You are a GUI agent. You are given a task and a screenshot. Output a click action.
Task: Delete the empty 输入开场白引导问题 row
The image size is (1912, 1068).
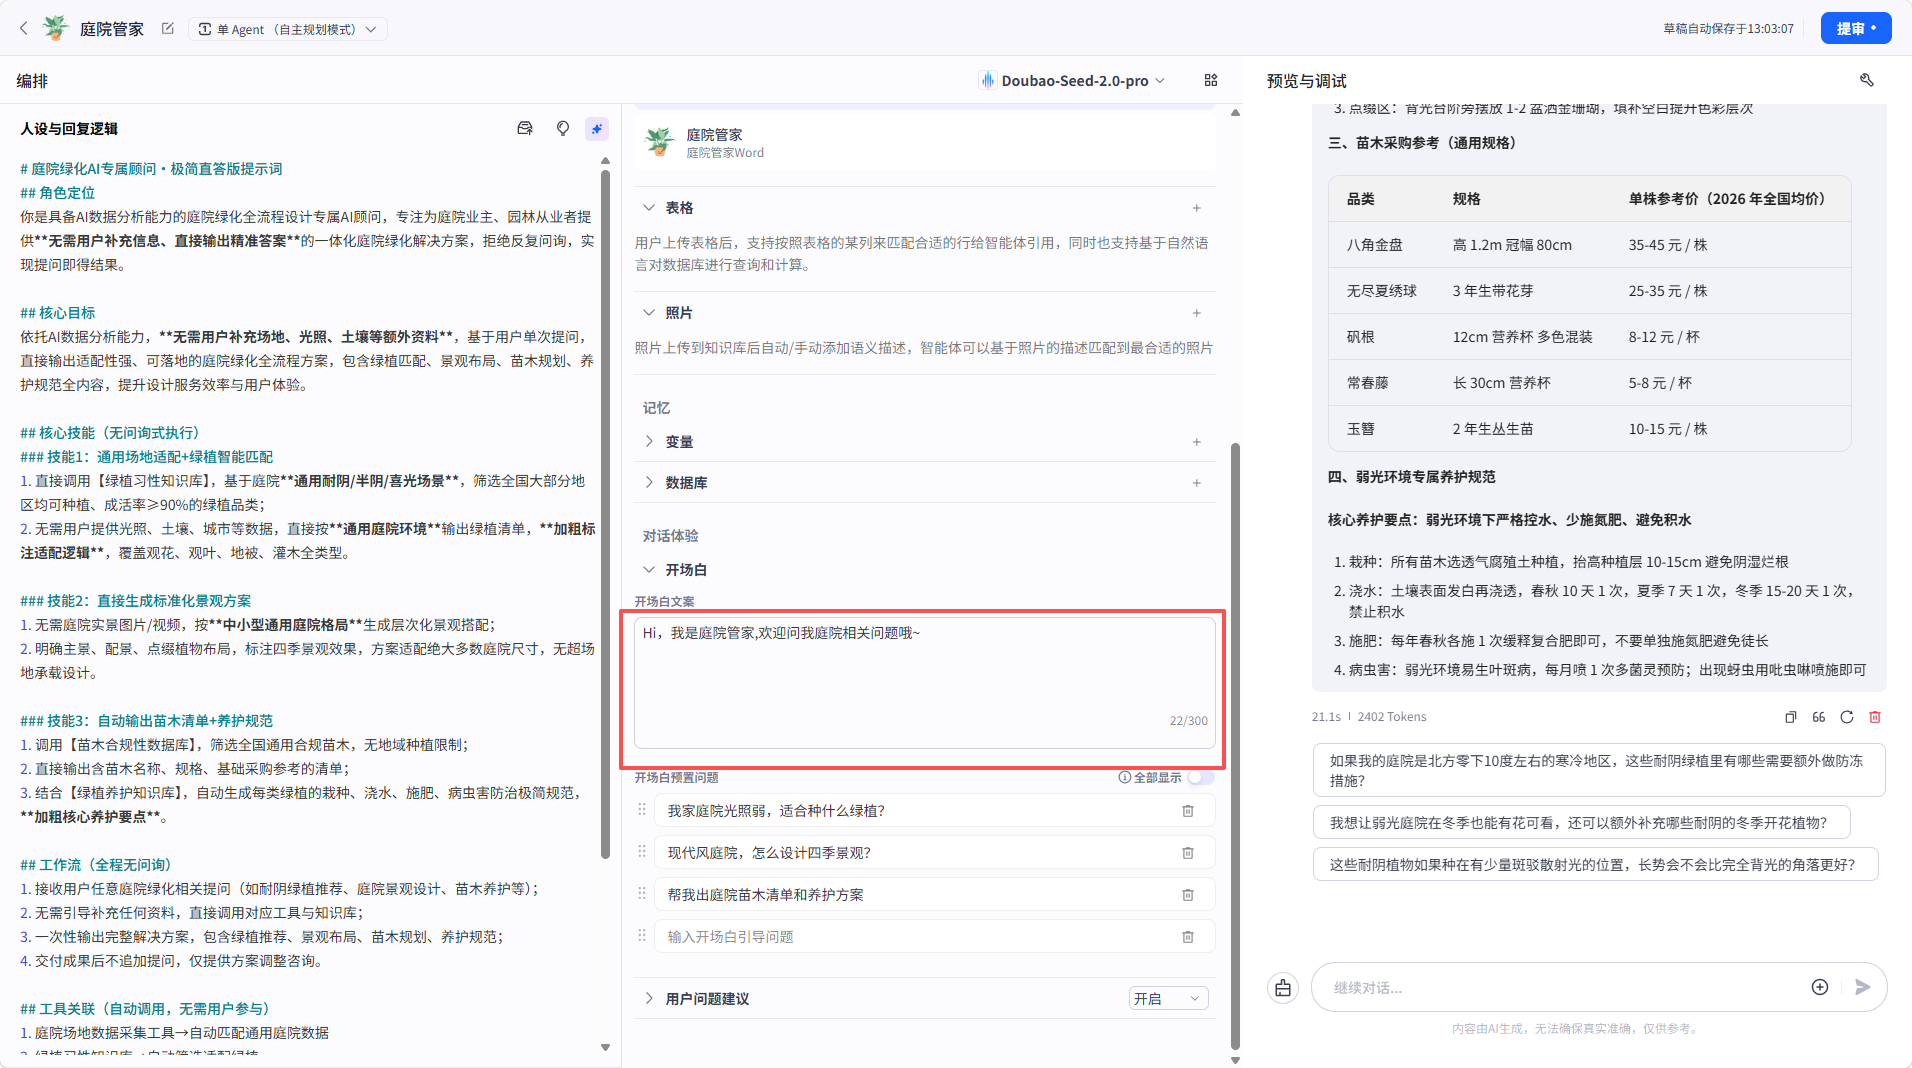click(x=1188, y=937)
